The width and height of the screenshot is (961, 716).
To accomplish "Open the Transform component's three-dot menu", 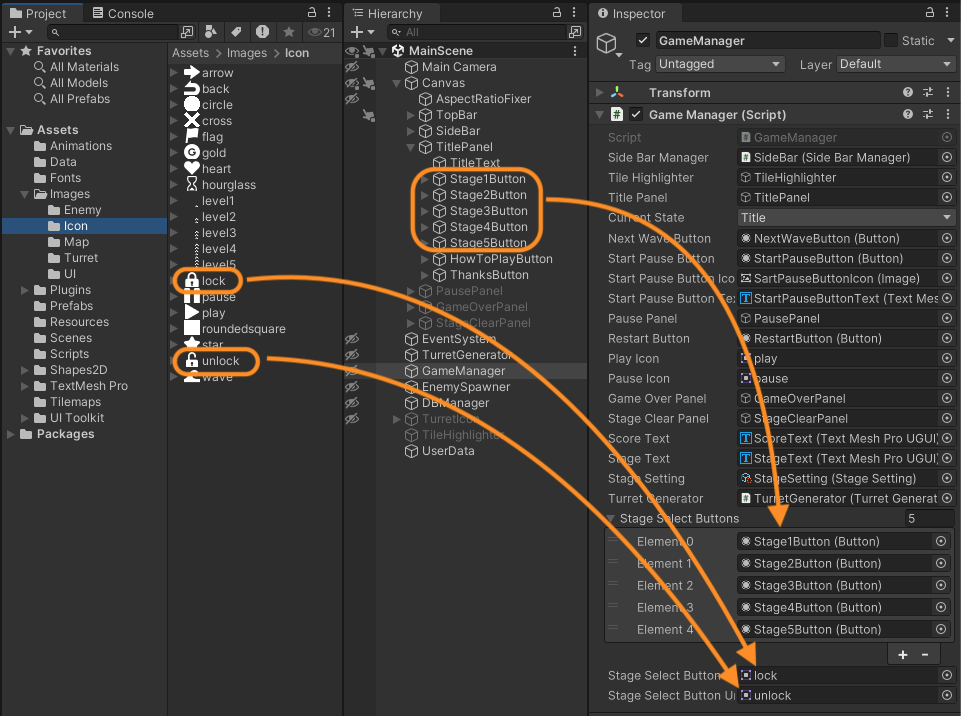I will [948, 93].
